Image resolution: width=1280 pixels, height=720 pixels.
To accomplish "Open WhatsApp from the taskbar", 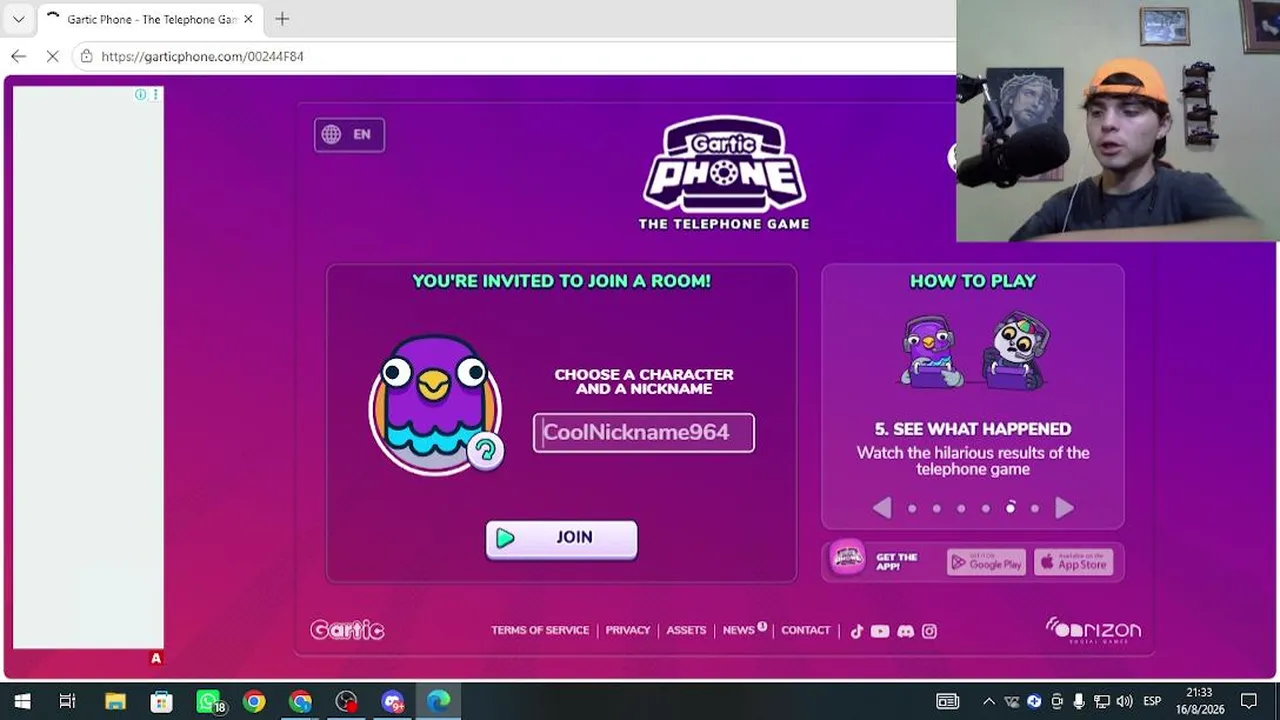I will (x=208, y=701).
